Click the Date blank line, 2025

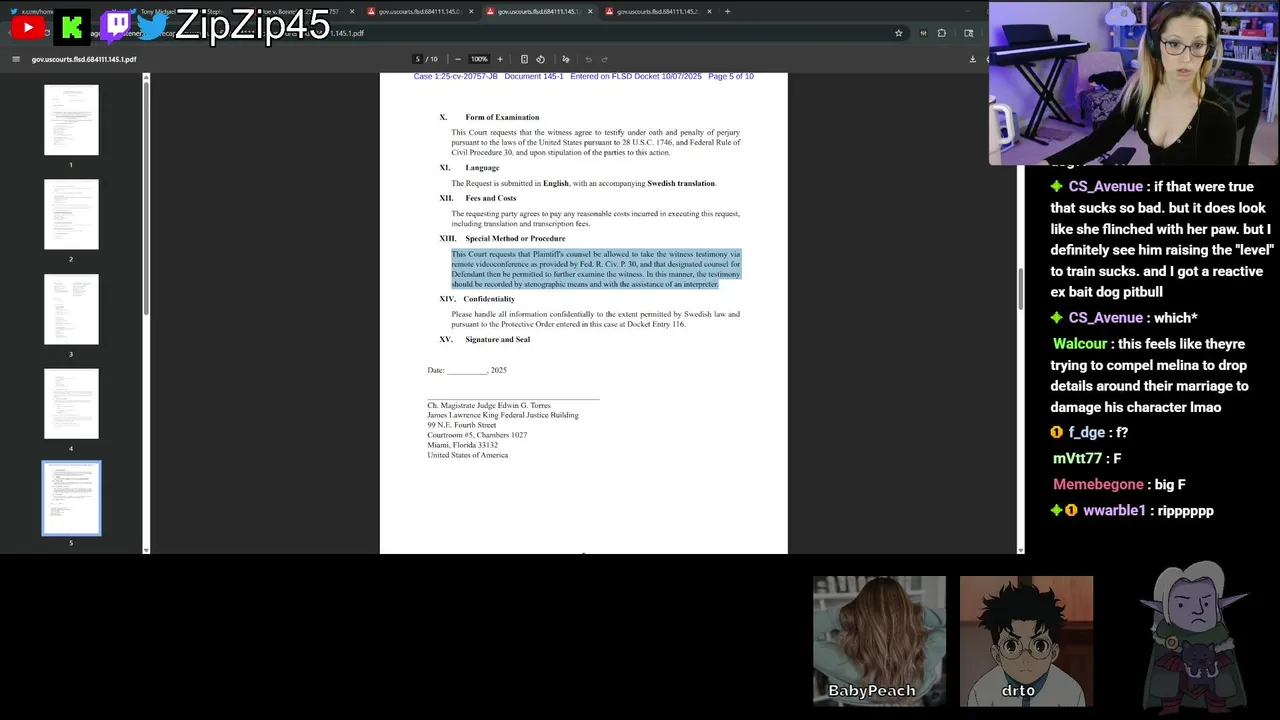(x=467, y=370)
